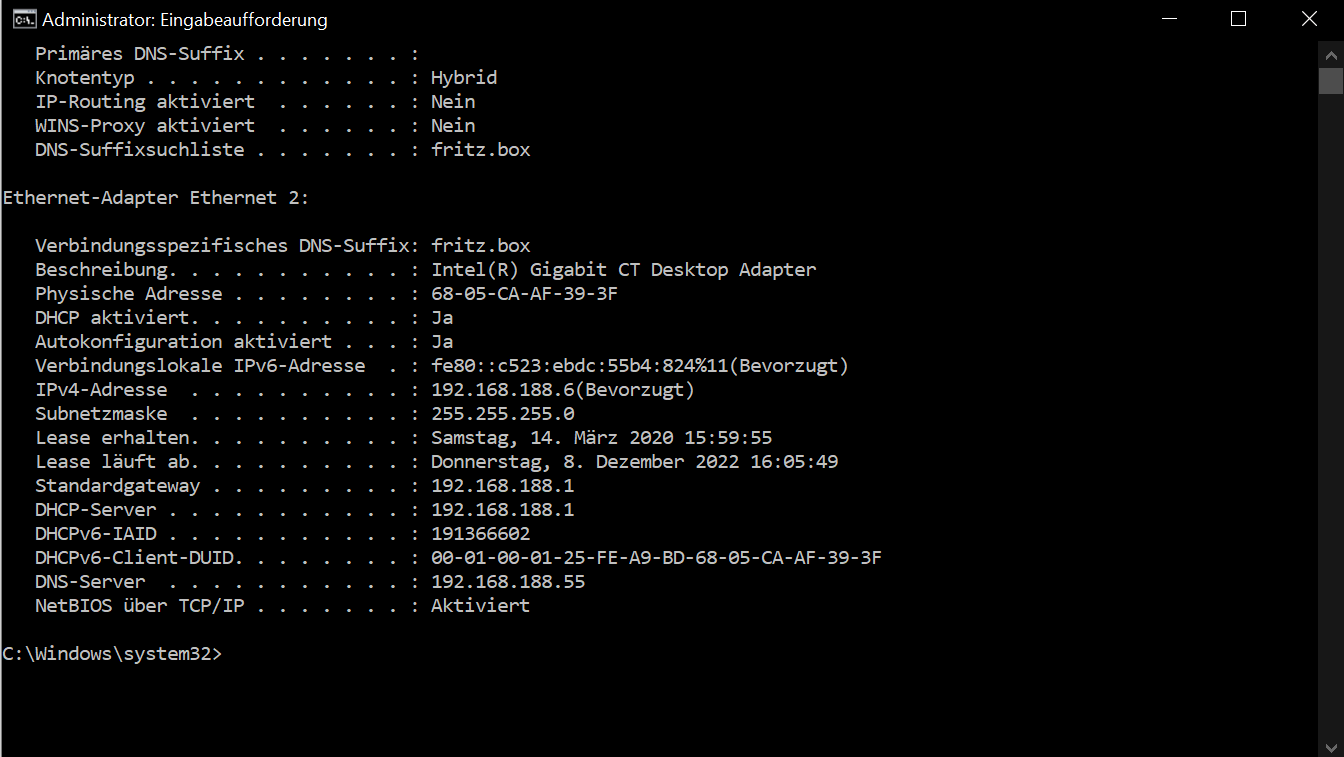Click the Intel(R) Gigabit CT Desktop Adapter text
This screenshot has width=1344, height=757.
tap(624, 270)
